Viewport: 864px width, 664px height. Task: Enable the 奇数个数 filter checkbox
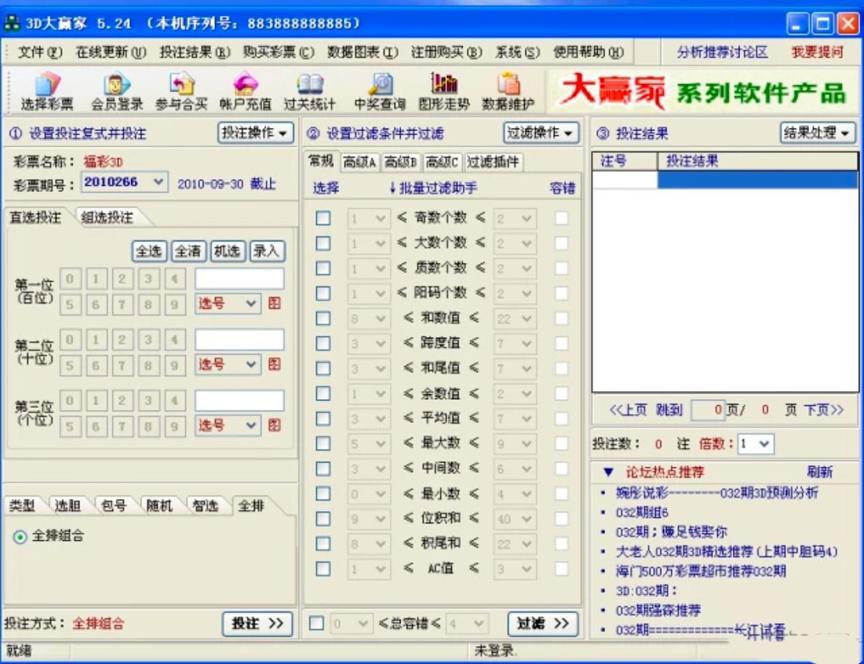323,218
